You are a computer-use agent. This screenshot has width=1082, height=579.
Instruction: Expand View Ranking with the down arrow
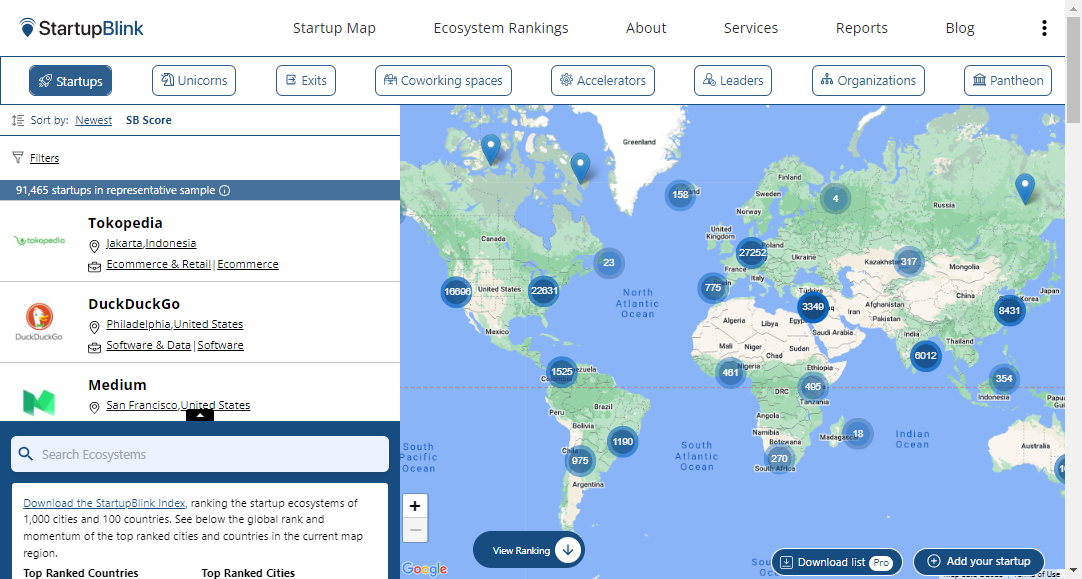[568, 550]
